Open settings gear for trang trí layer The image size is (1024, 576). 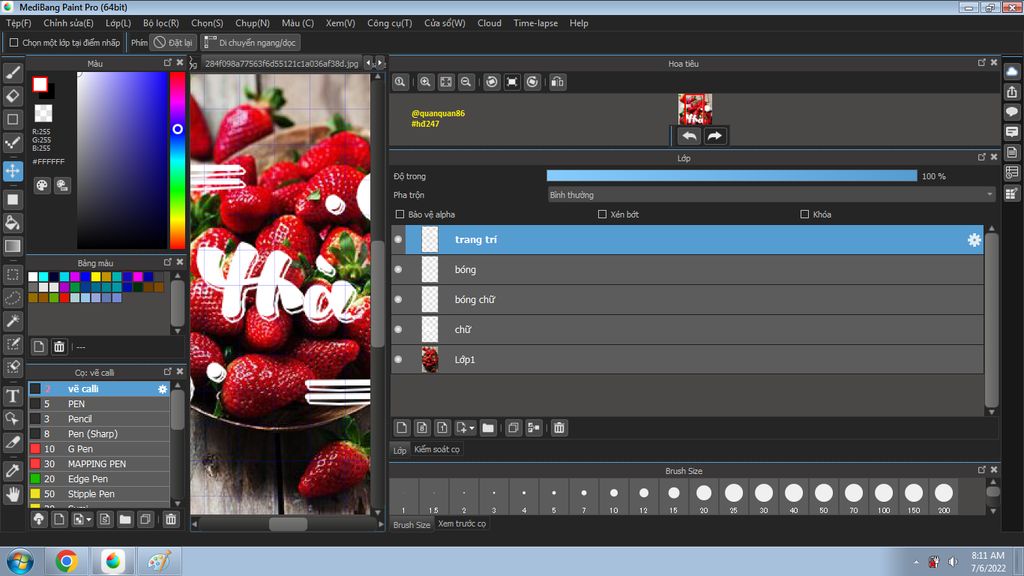(x=974, y=240)
